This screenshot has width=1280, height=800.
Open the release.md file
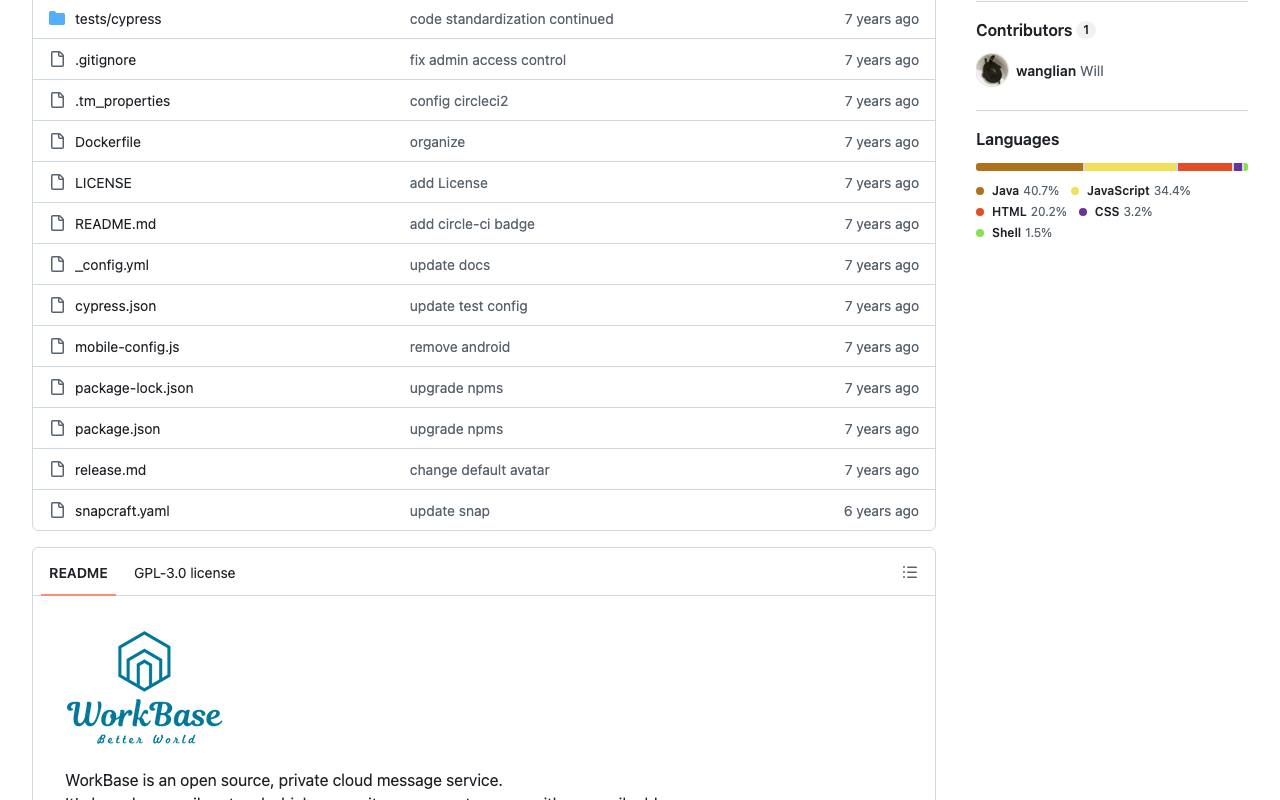click(x=110, y=470)
